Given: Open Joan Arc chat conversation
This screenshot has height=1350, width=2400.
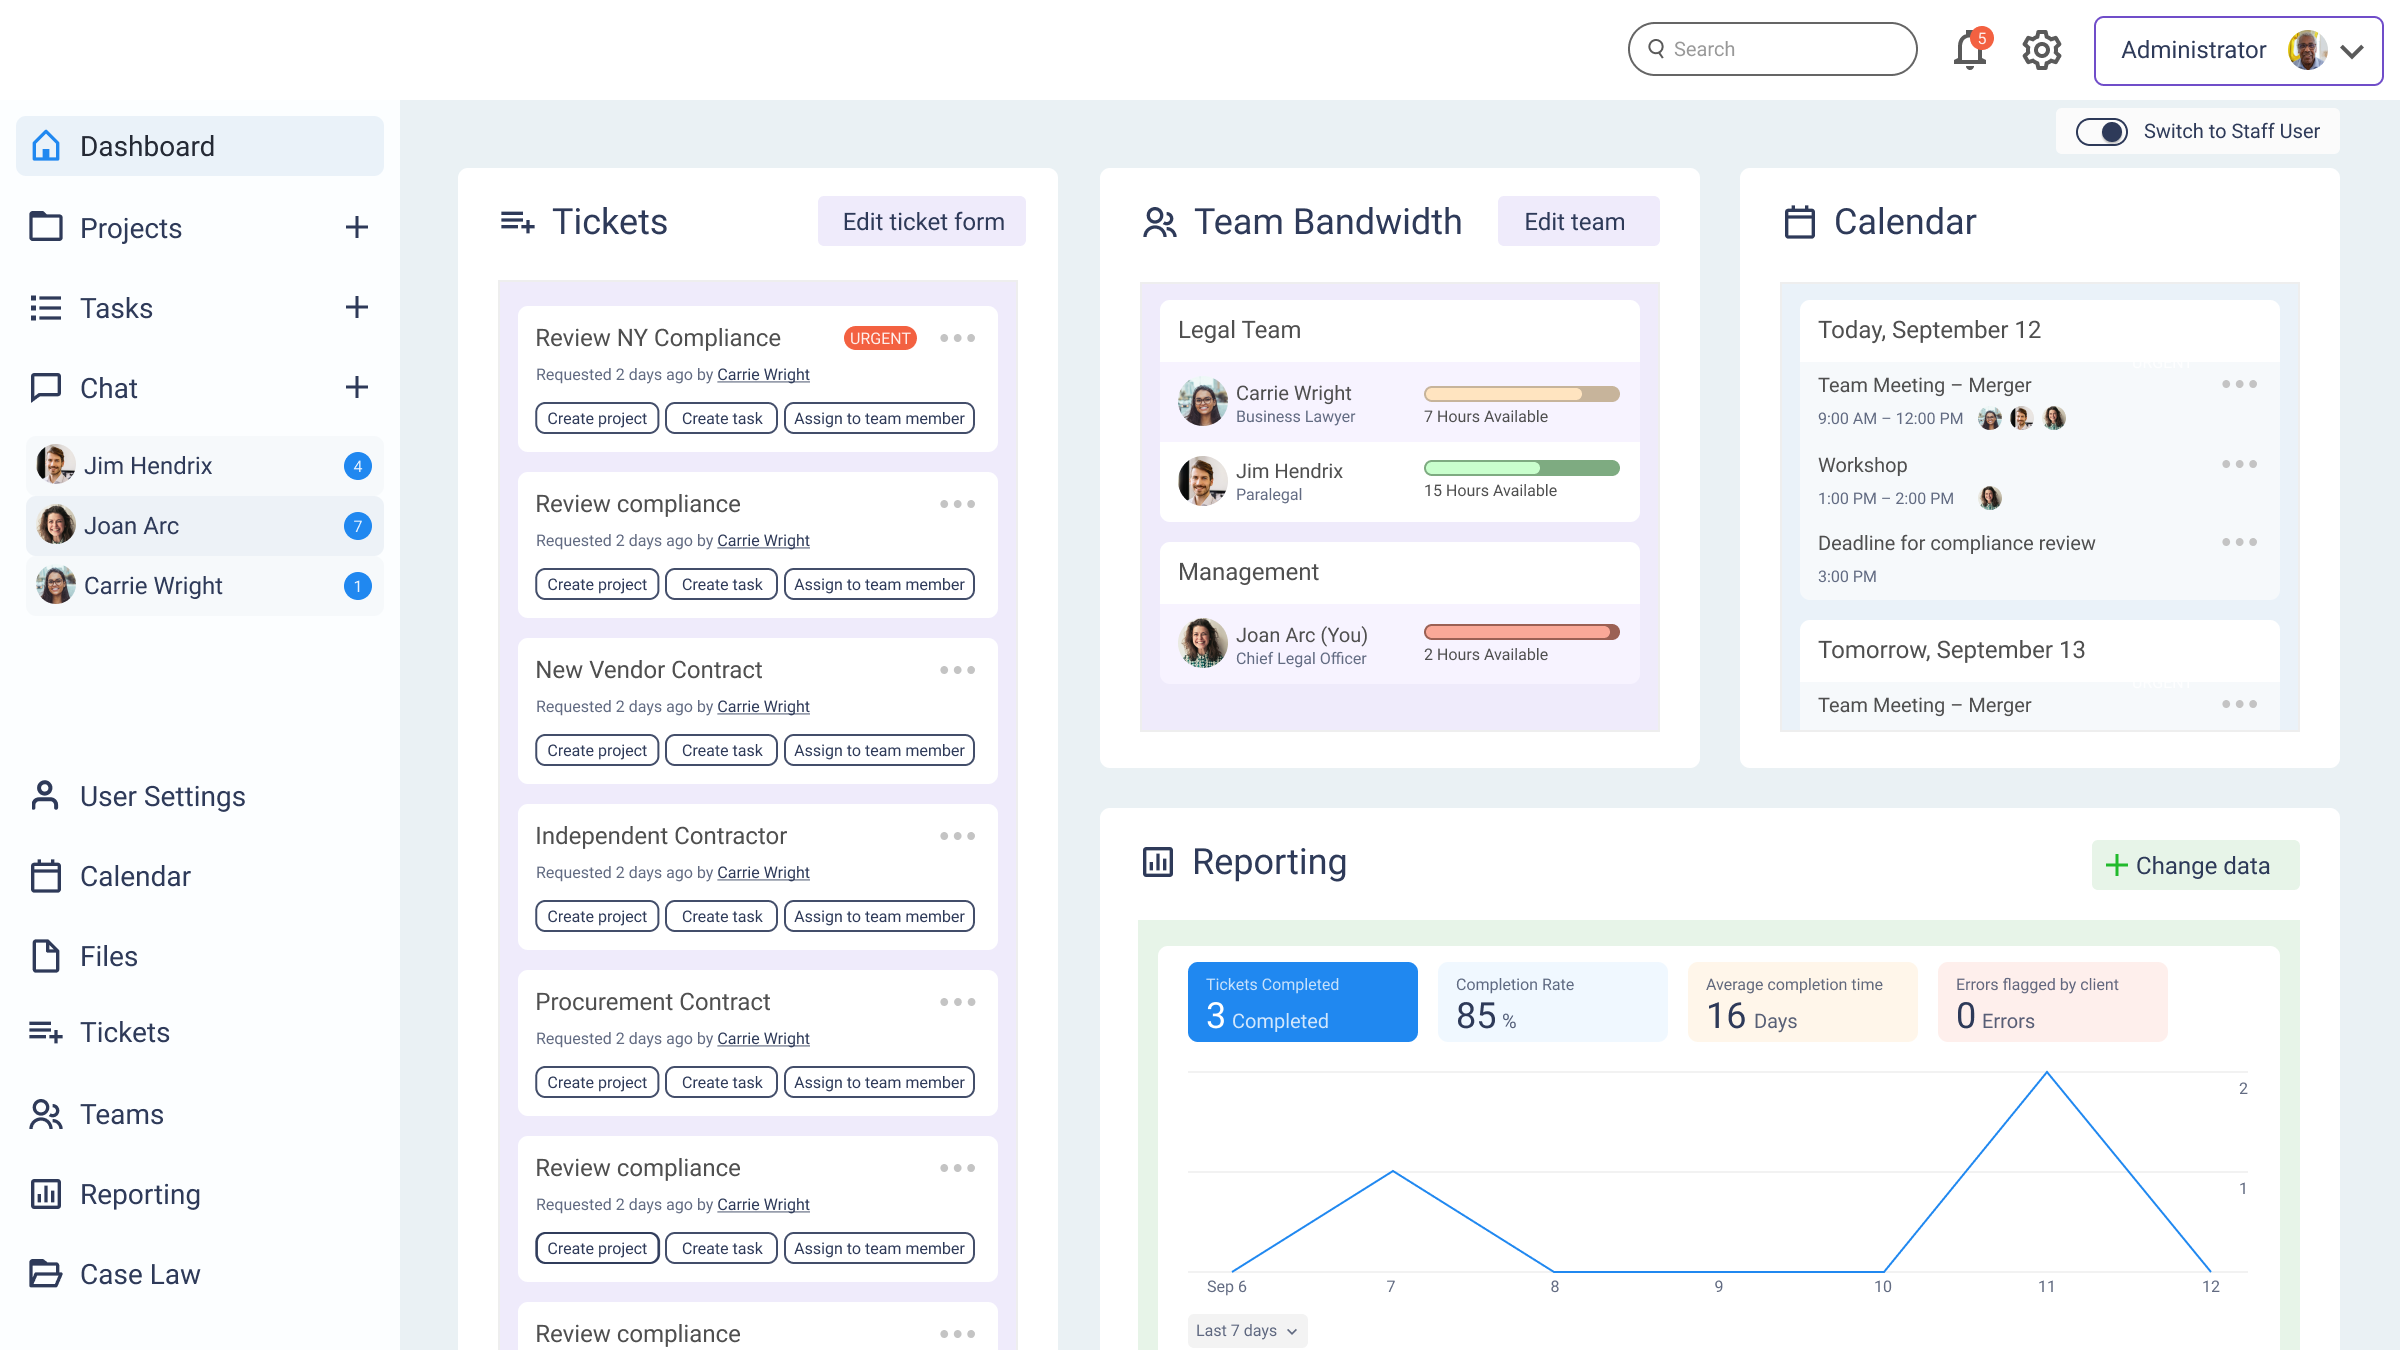Looking at the screenshot, I should (x=204, y=526).
